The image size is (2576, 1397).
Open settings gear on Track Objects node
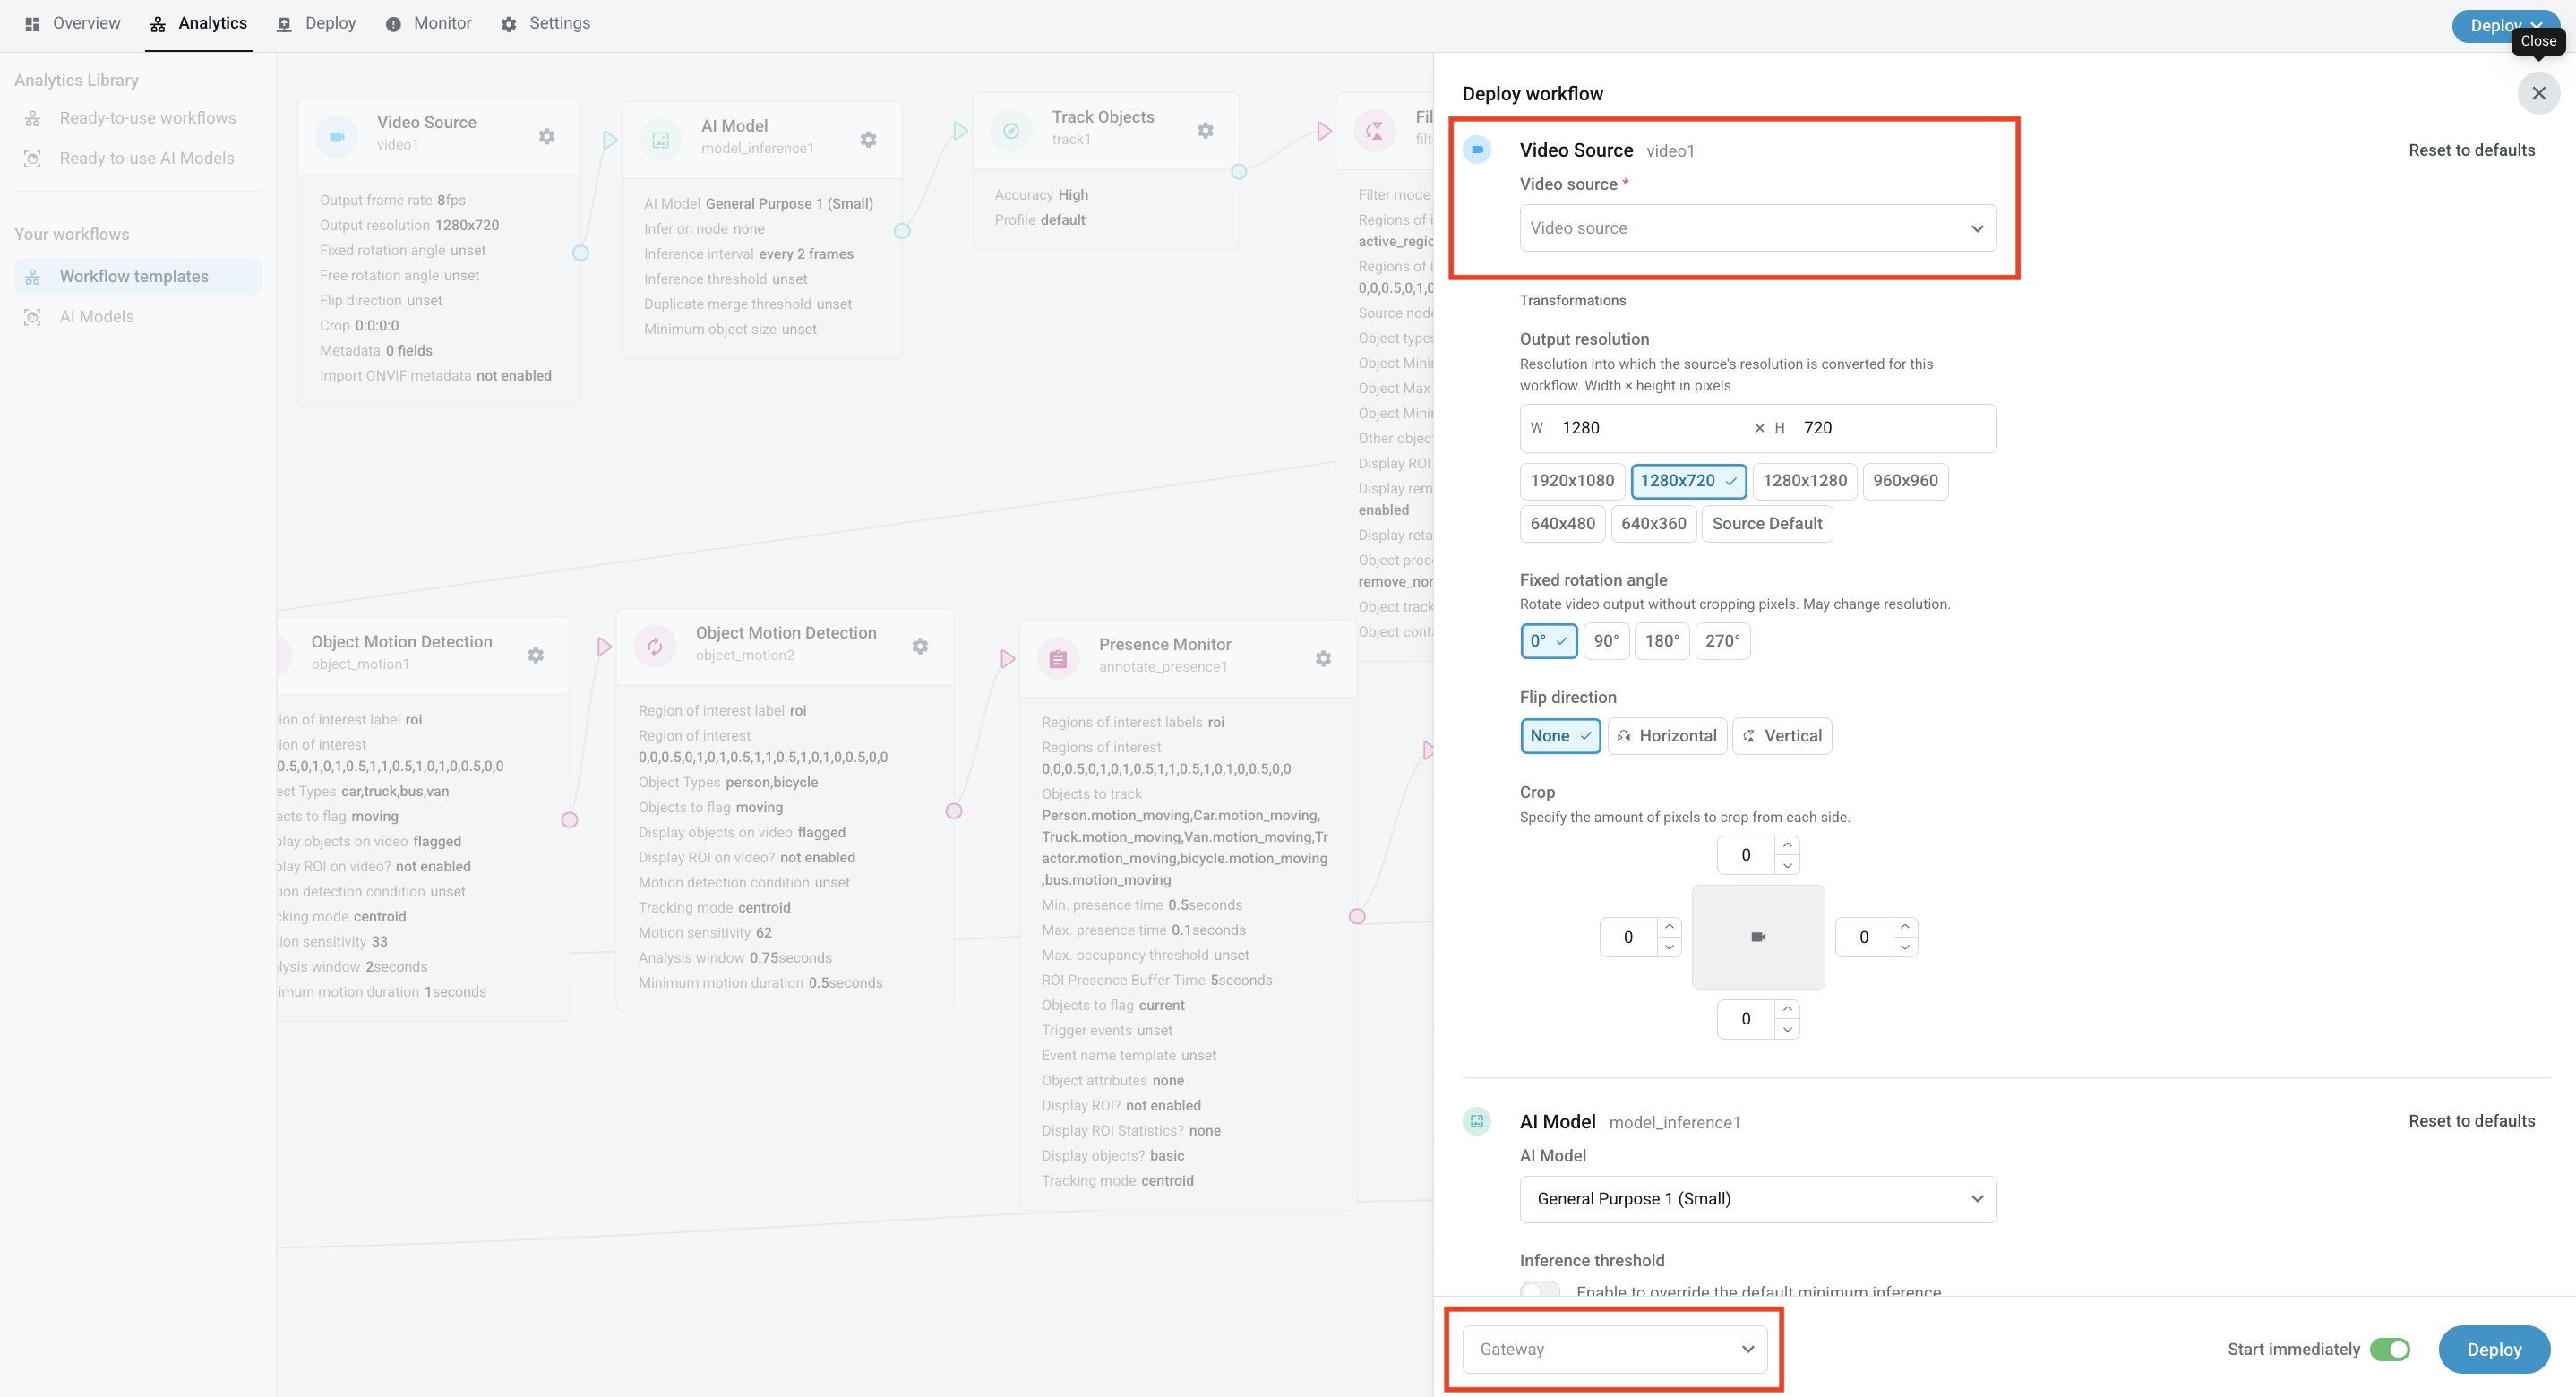(1205, 130)
